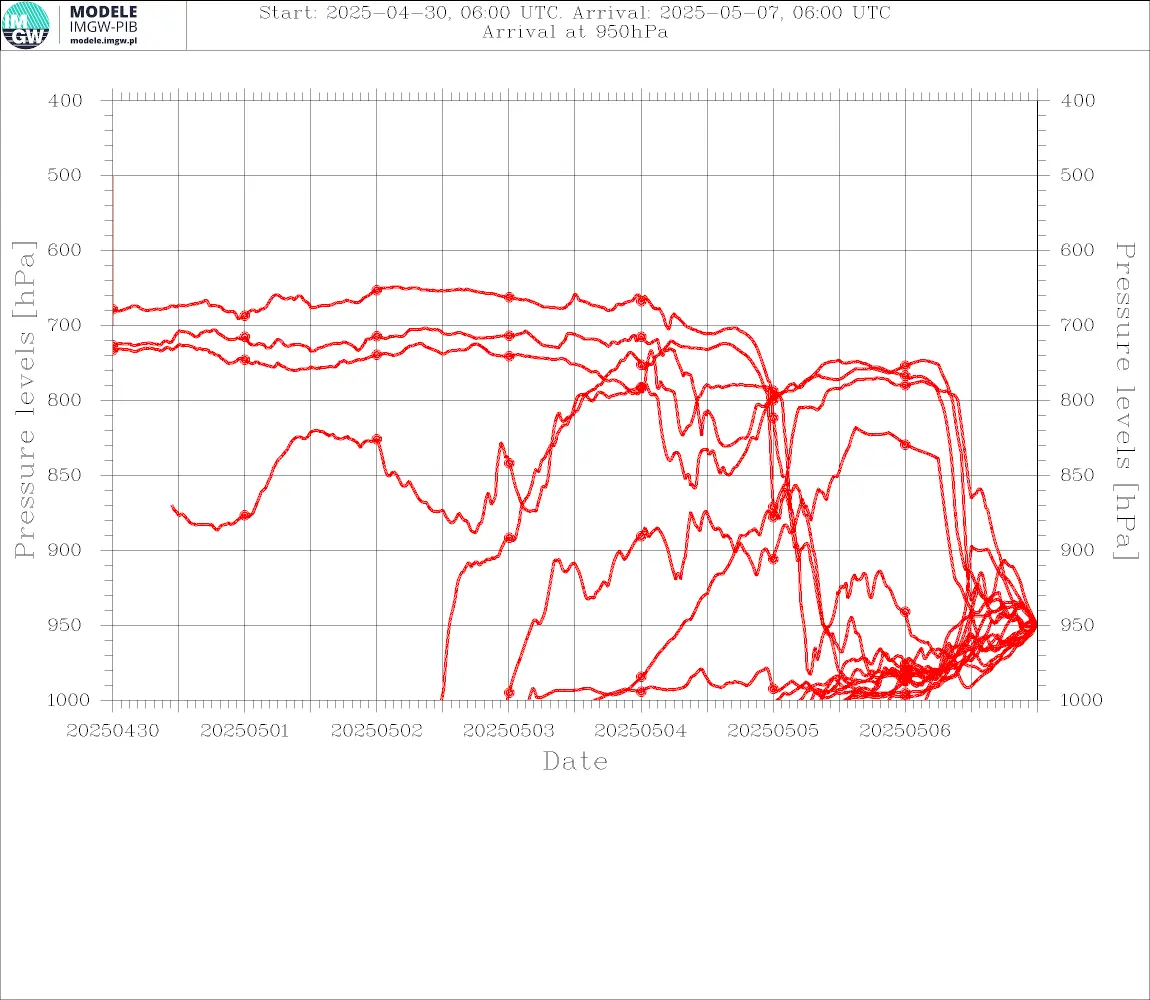1150x1000 pixels.
Task: Click the right axis 600 label
Action: click(1078, 250)
